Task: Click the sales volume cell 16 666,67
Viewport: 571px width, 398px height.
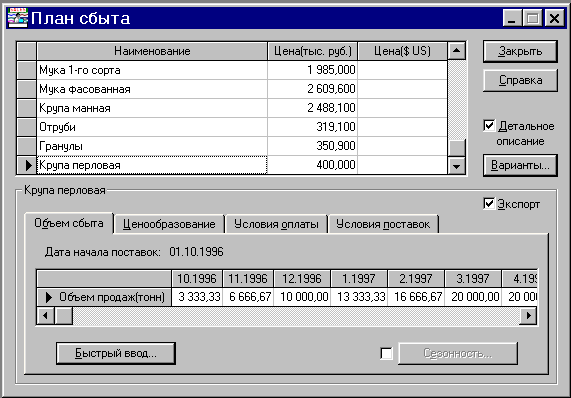Action: [416, 297]
